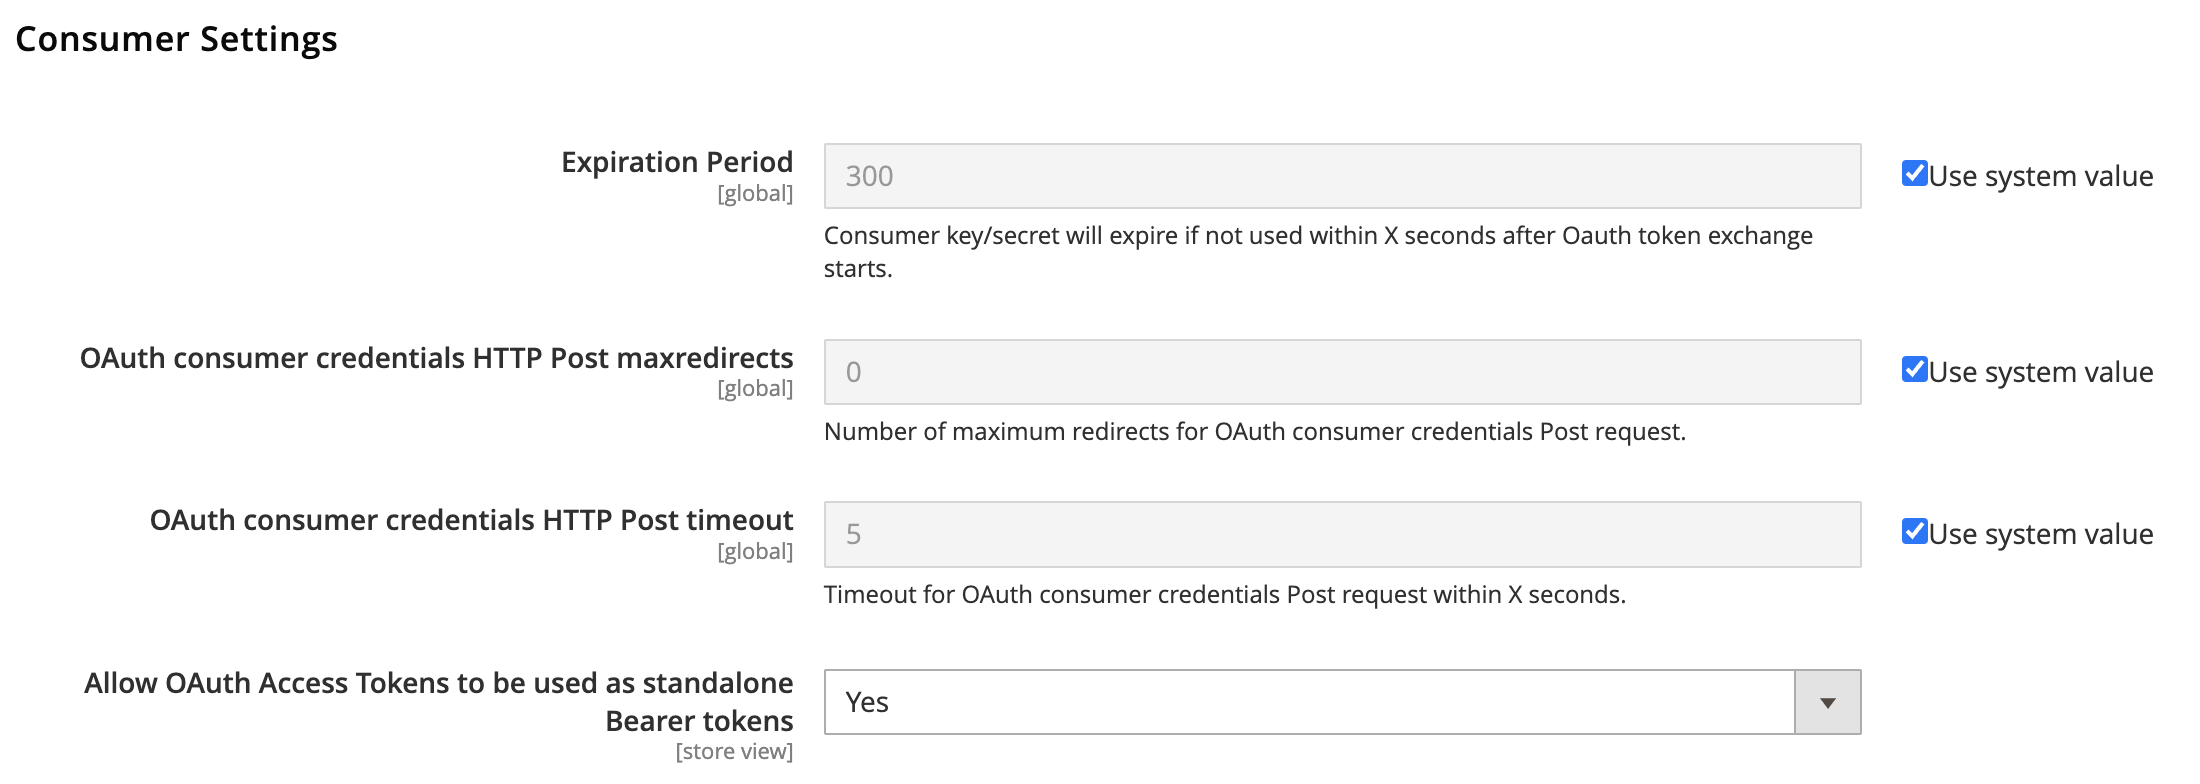
Task: Uncheck Use system value for Expiration Period
Action: pyautogui.click(x=1914, y=174)
